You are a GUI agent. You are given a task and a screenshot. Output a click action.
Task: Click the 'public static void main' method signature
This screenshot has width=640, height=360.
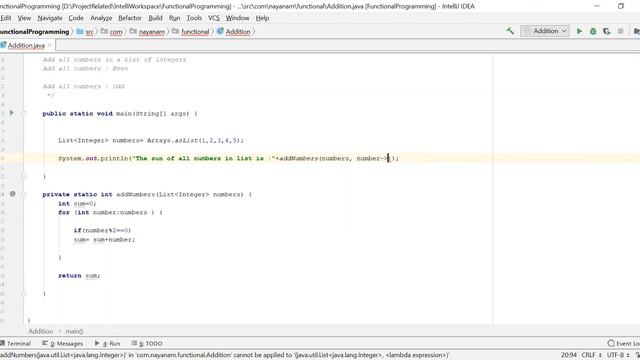pyautogui.click(x=120, y=113)
